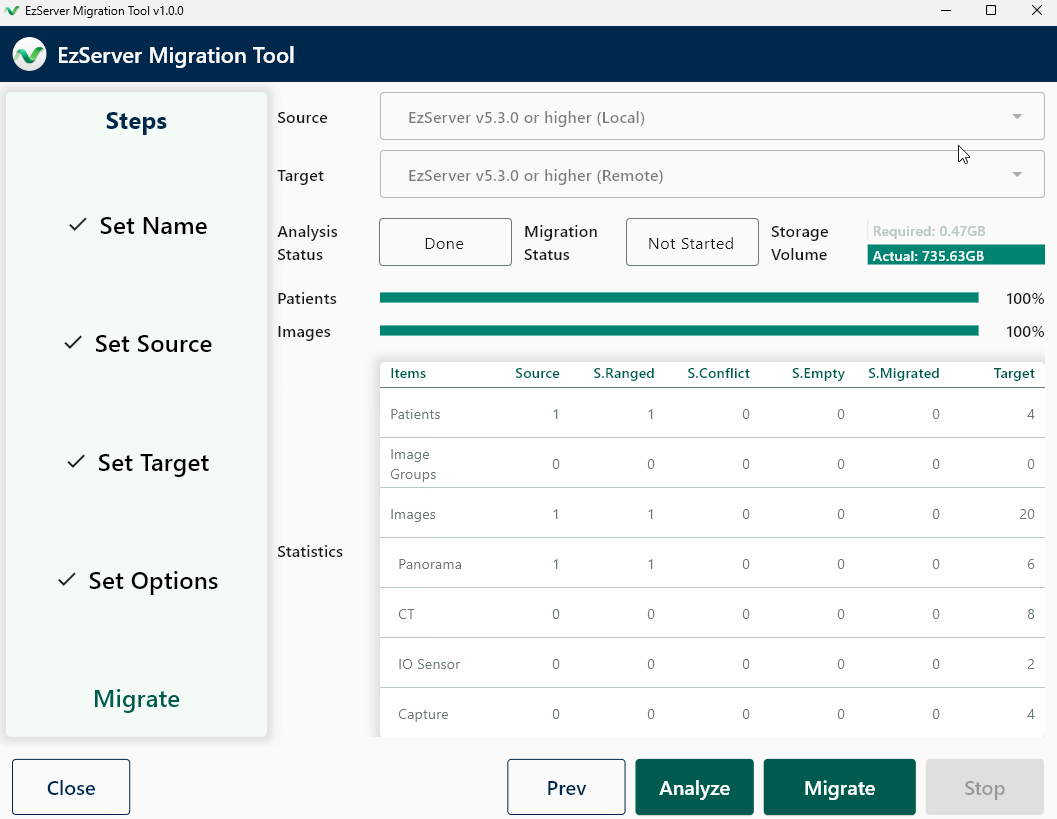Click Target value 4 in Patients row
The height and width of the screenshot is (819, 1057).
pos(1030,414)
